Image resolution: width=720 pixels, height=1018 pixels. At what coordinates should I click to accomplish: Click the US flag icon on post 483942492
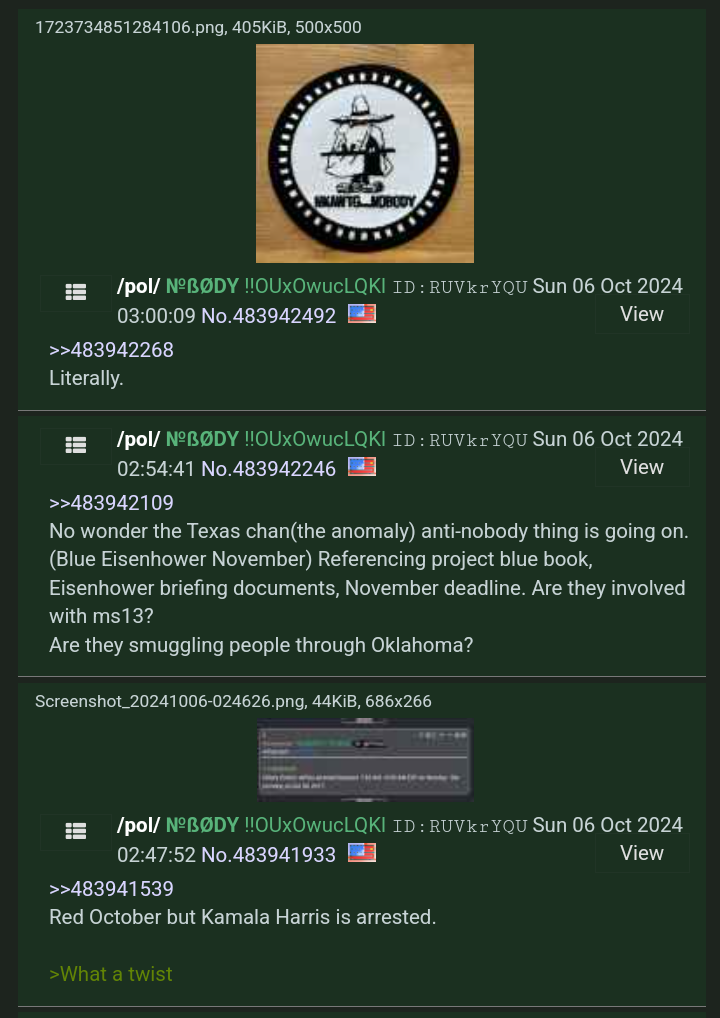(362, 314)
